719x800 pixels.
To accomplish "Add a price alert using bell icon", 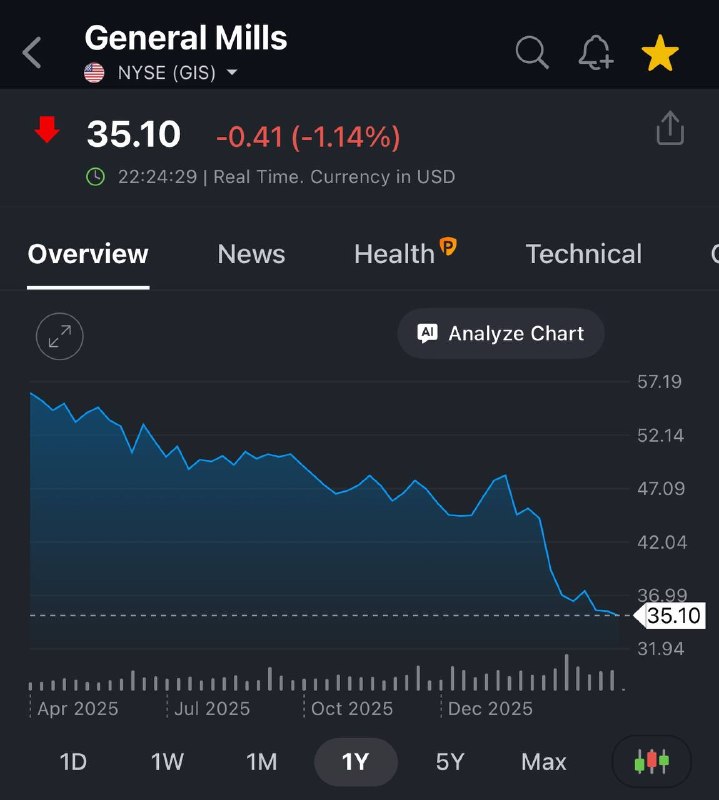I will [x=596, y=53].
